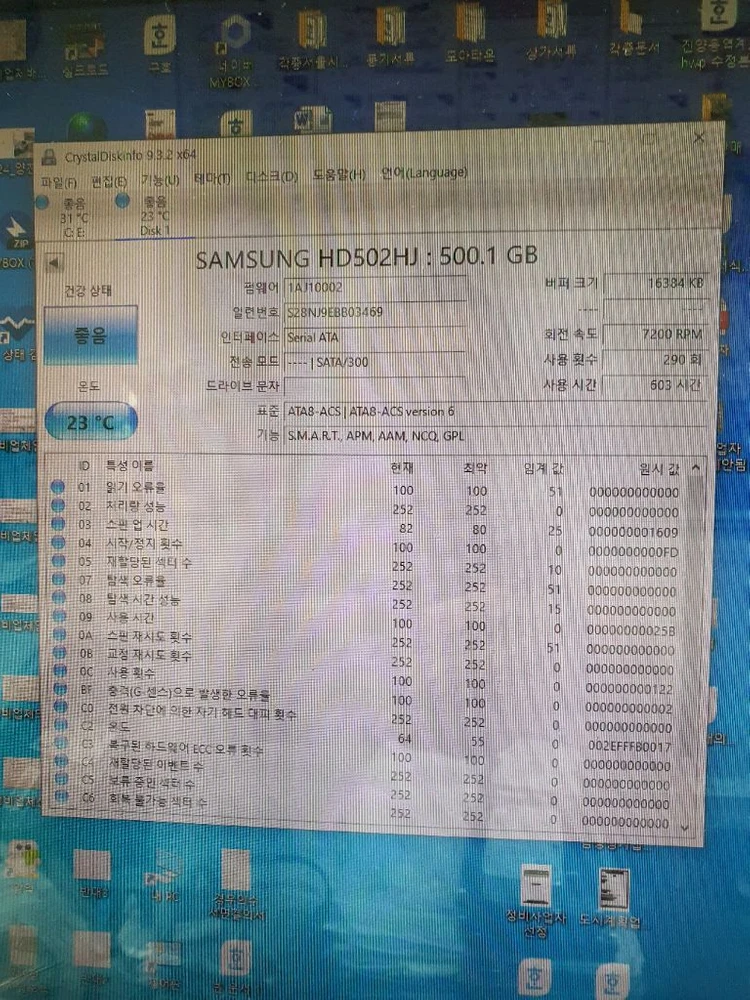The image size is (750, 1000).
Task: Click the buffer size field 16384 KB
Action: (656, 283)
